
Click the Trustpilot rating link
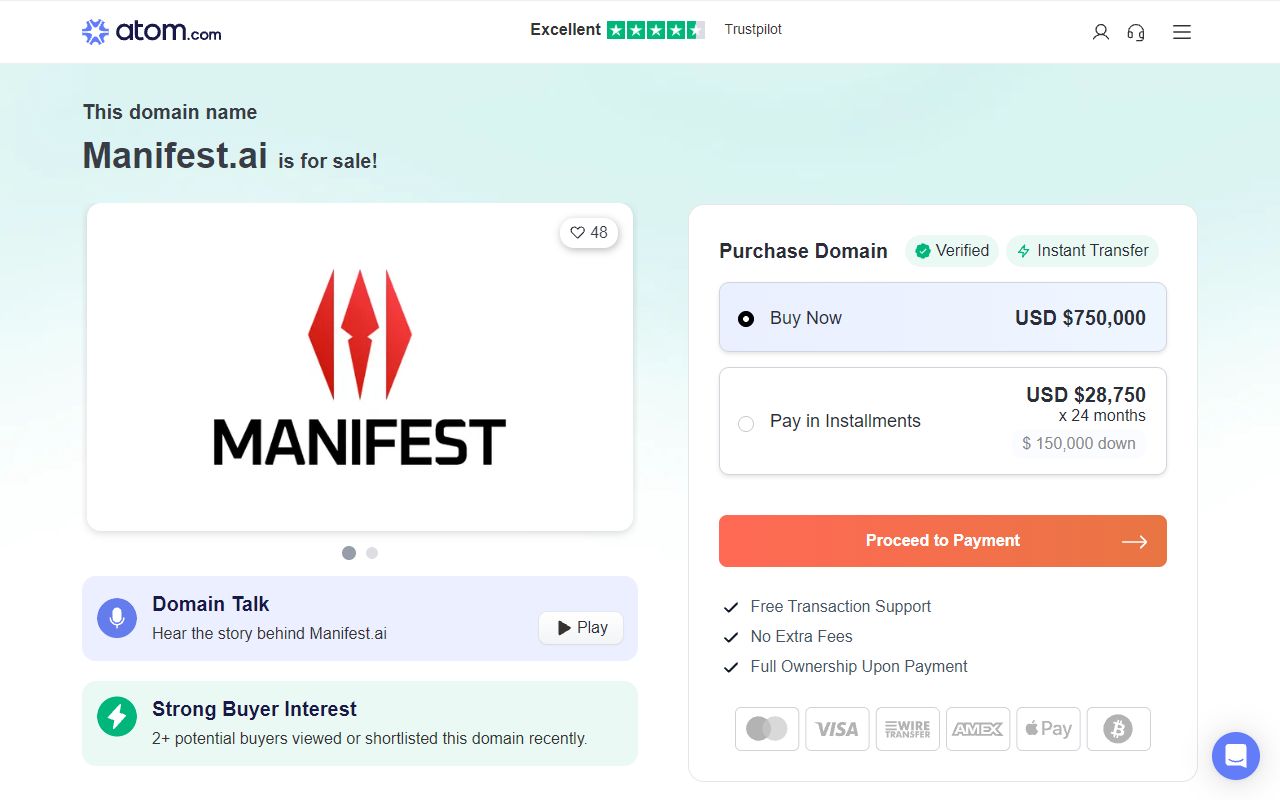[x=753, y=29]
